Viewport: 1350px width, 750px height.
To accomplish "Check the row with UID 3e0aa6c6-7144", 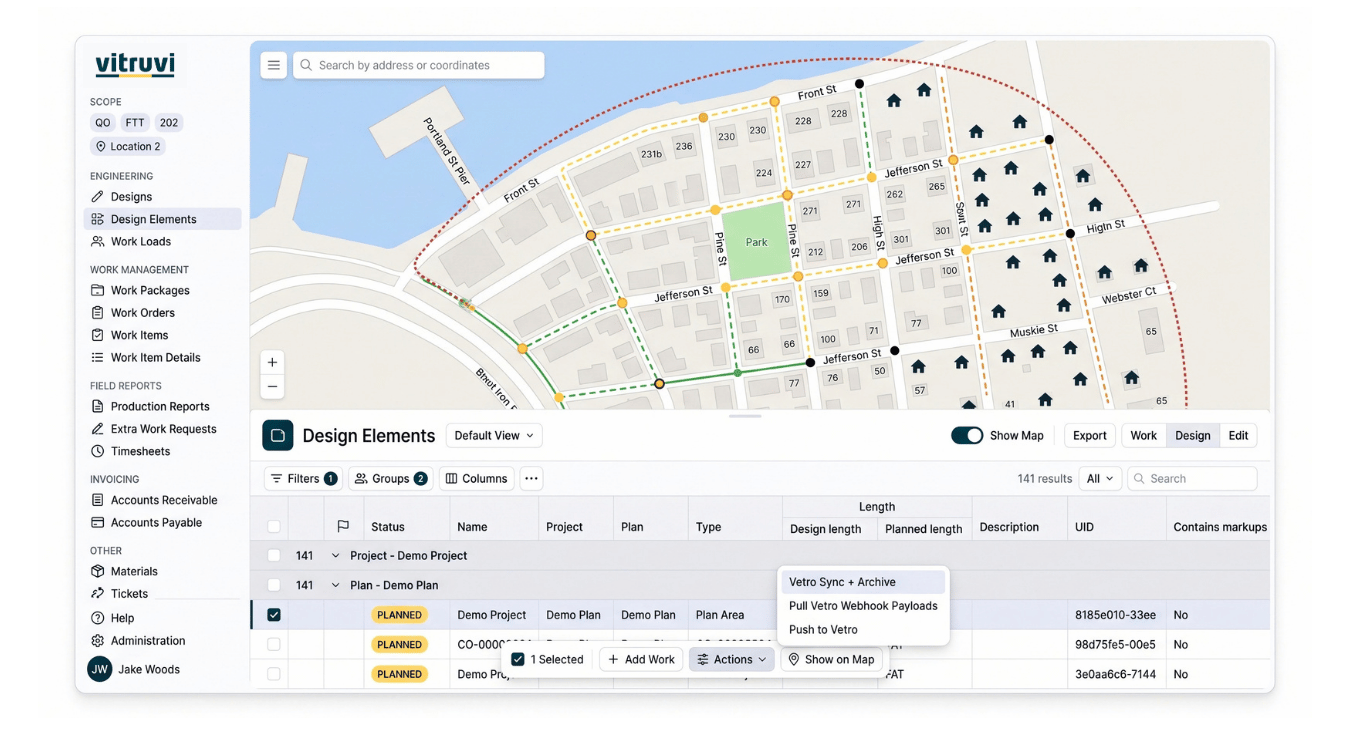I will (x=273, y=675).
